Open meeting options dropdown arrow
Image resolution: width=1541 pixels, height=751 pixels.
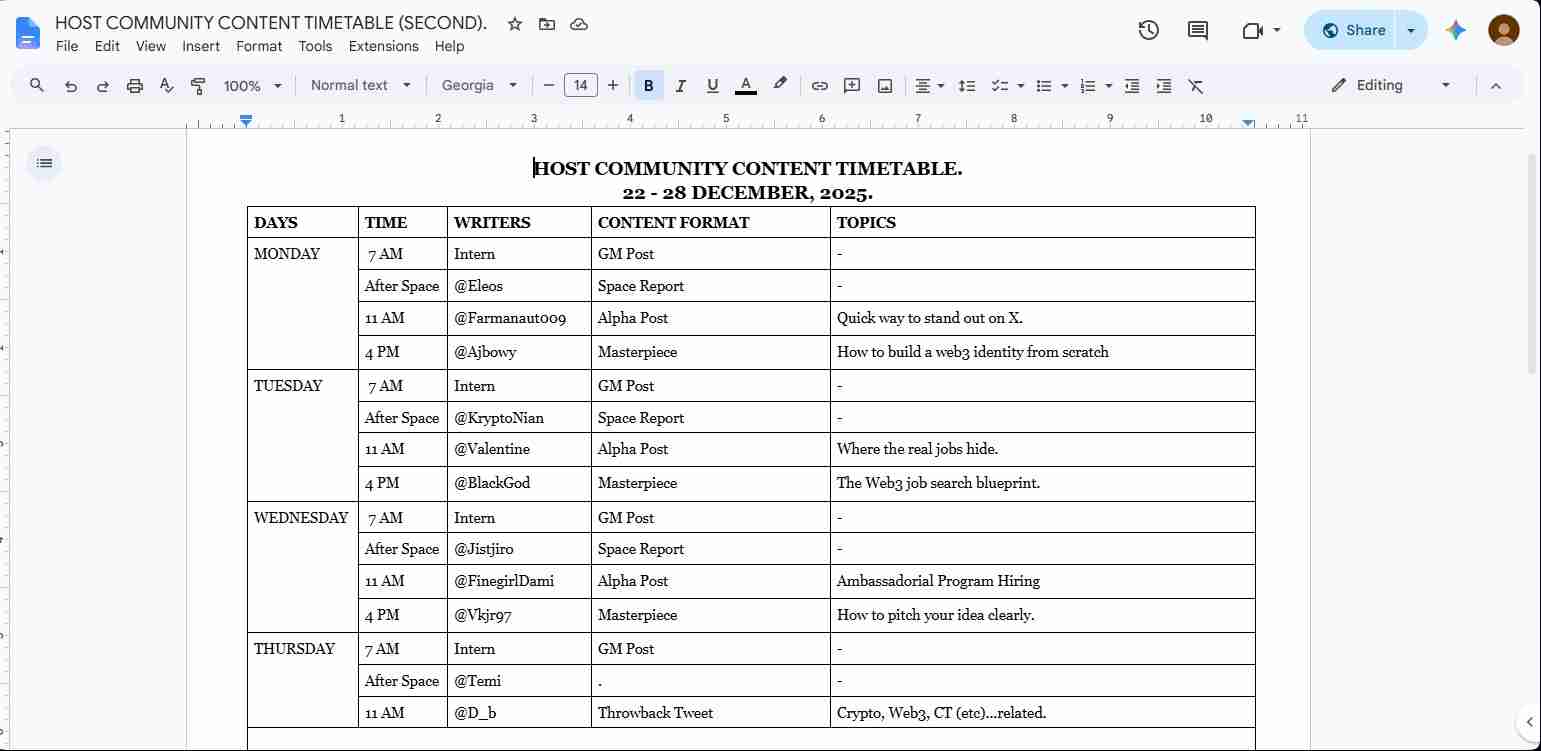point(1277,30)
